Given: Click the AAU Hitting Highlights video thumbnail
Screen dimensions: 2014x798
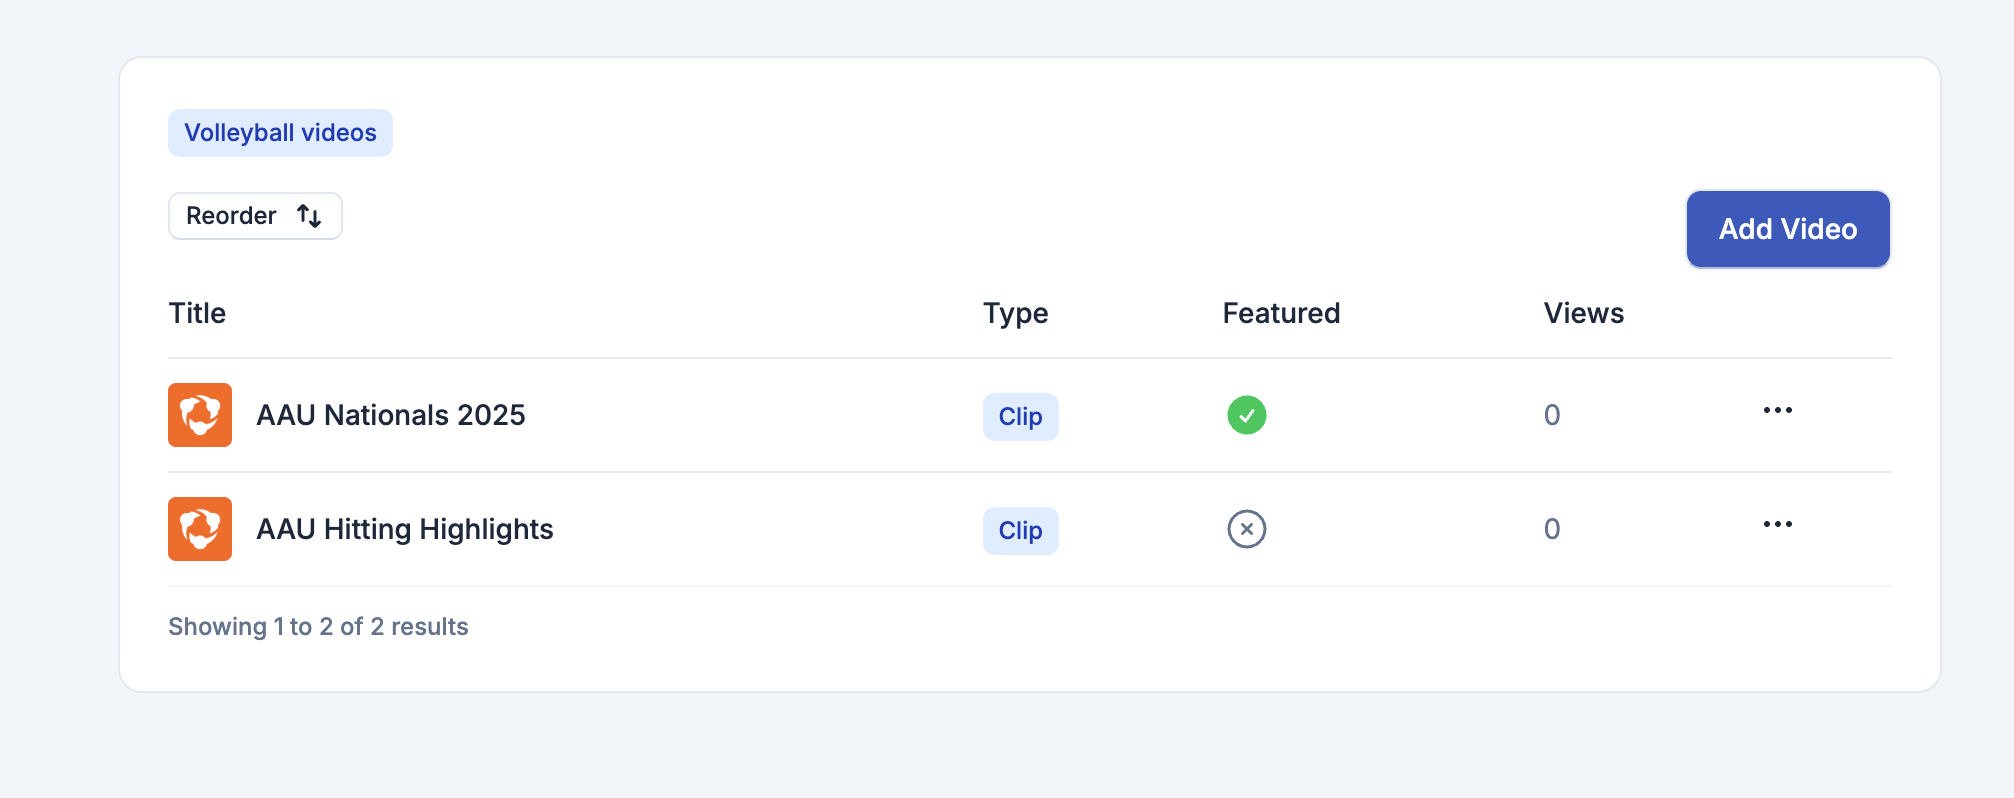Looking at the screenshot, I should 200,529.
